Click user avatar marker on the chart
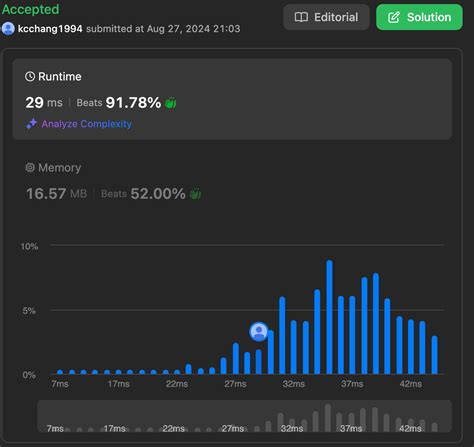 [259, 332]
